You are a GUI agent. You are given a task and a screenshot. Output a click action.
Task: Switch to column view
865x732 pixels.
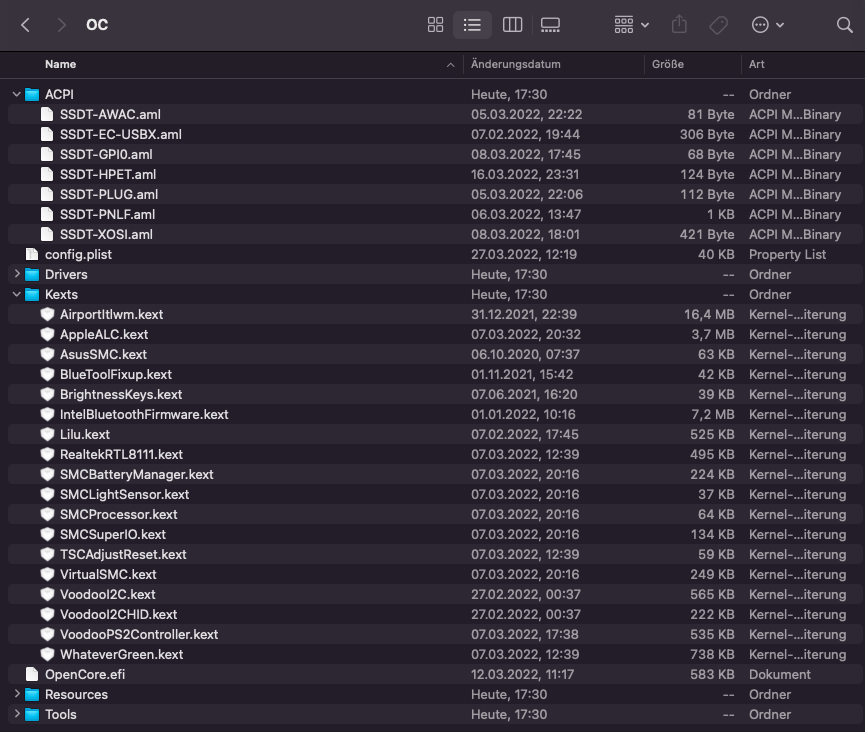coord(512,25)
